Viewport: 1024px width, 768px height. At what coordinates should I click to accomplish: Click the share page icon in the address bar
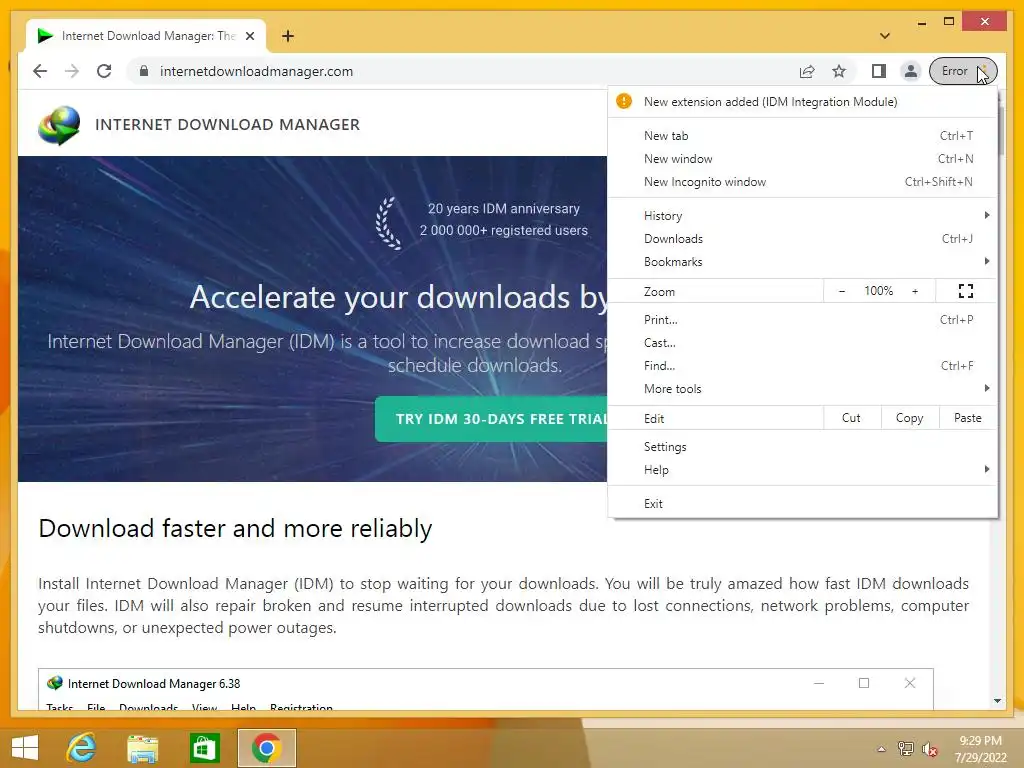pos(807,71)
